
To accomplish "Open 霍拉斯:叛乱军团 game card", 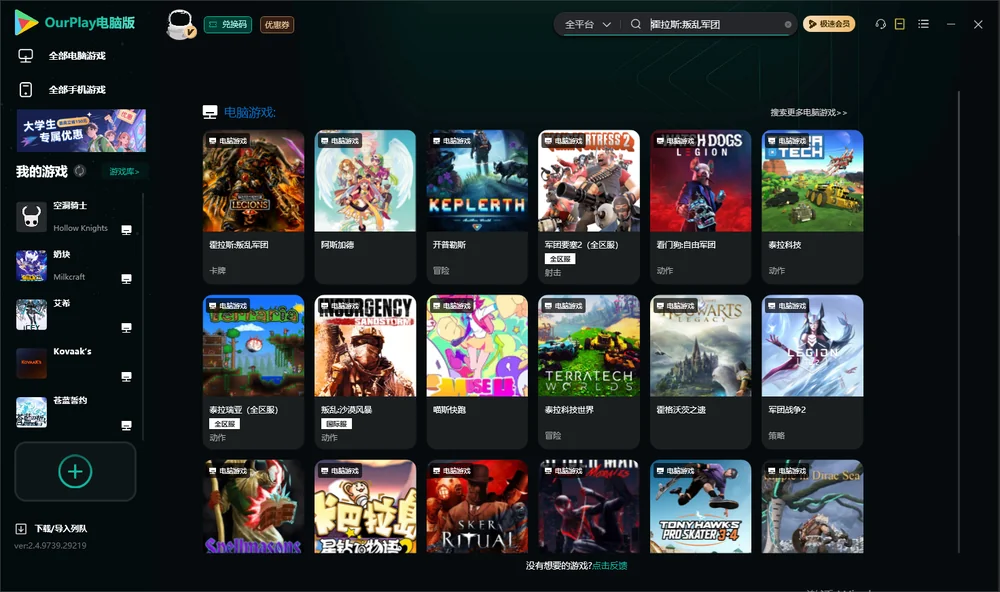I will point(253,207).
